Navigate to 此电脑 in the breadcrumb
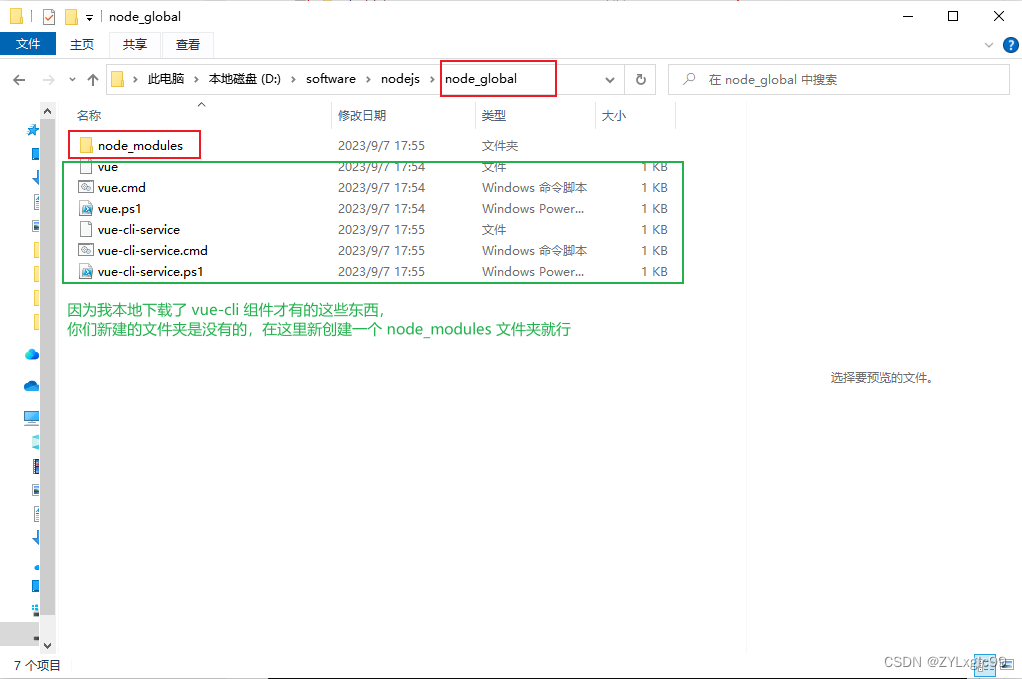Image resolution: width=1022 pixels, height=679 pixels. [166, 79]
